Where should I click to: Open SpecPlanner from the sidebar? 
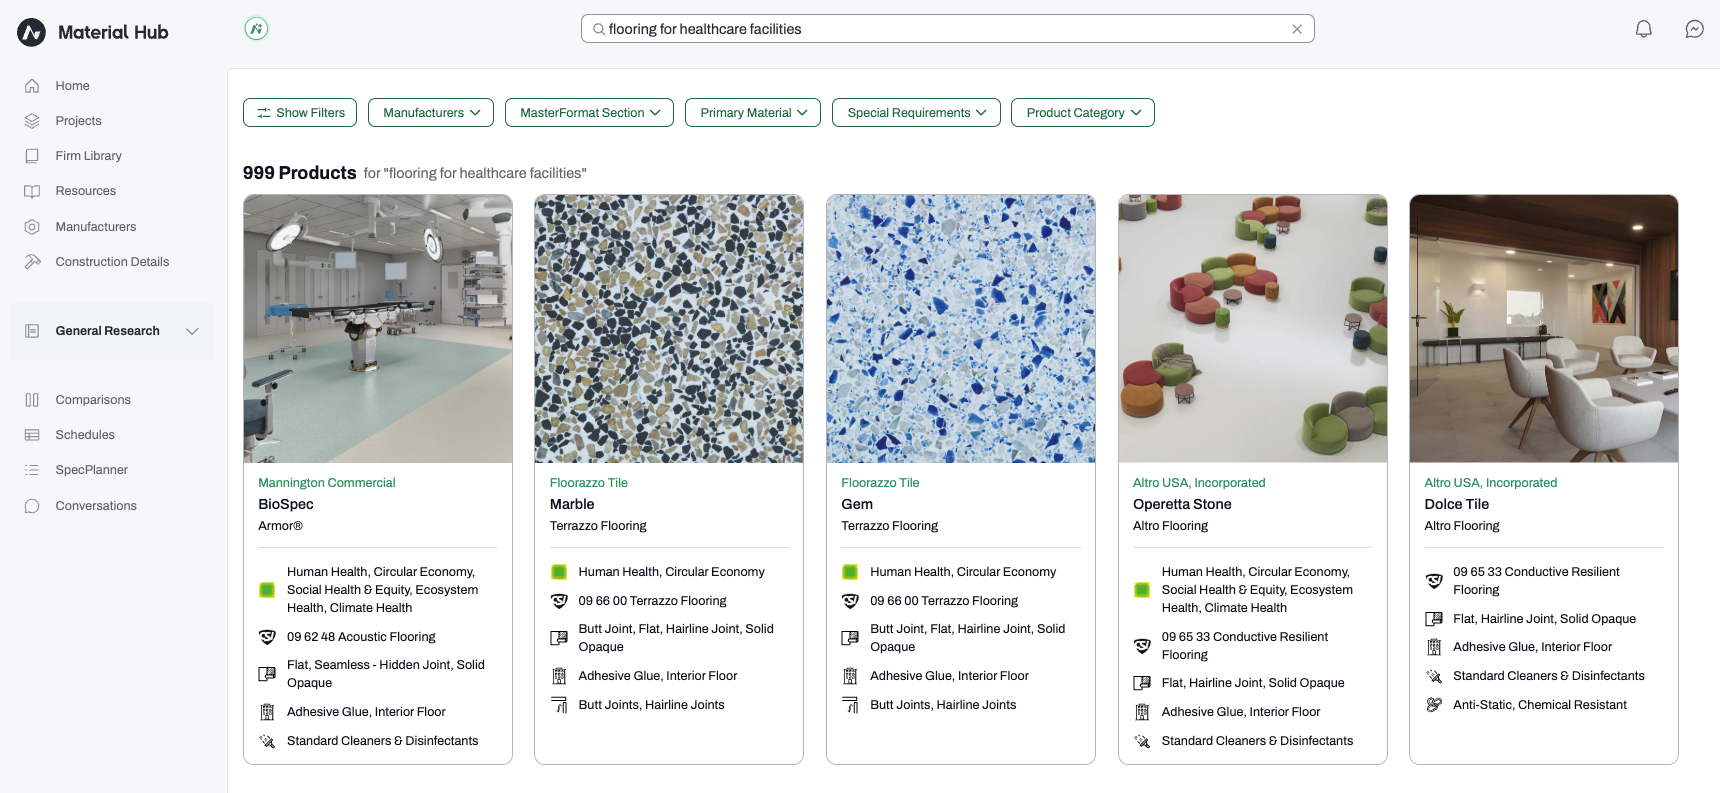coord(91,470)
